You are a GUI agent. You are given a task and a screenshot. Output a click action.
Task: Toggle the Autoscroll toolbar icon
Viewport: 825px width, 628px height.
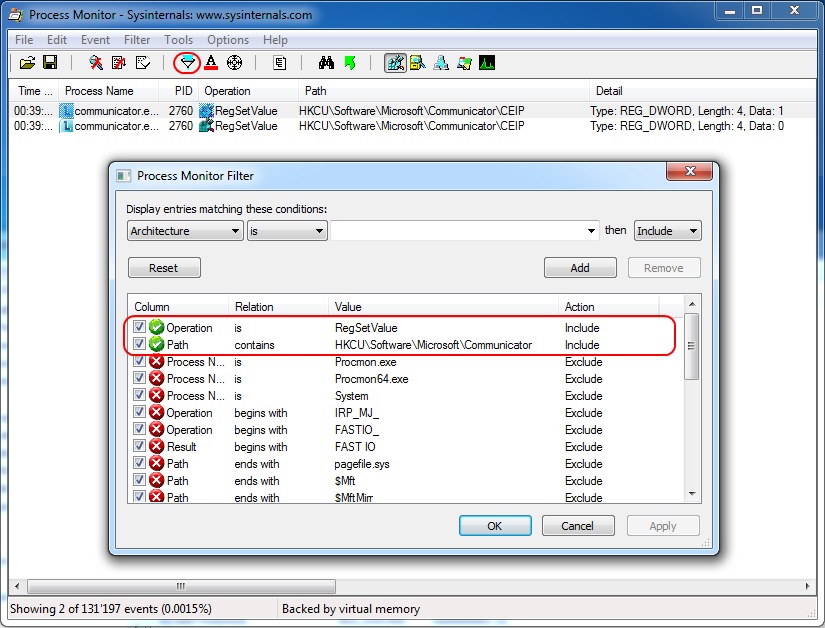click(x=119, y=63)
